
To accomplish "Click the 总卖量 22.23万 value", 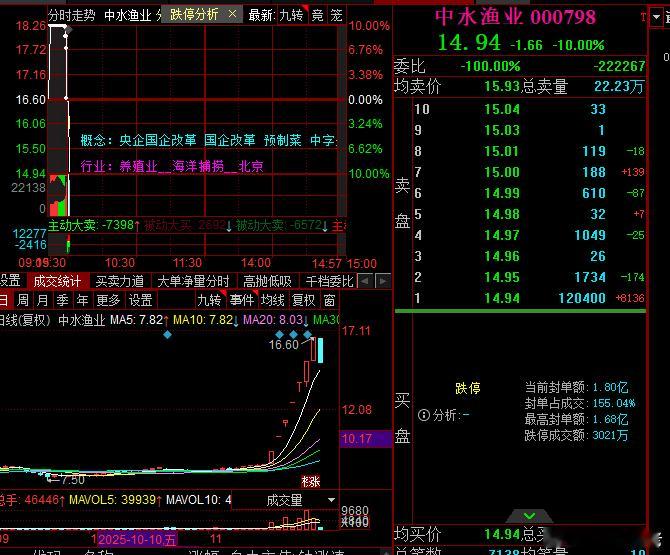I will coord(619,87).
